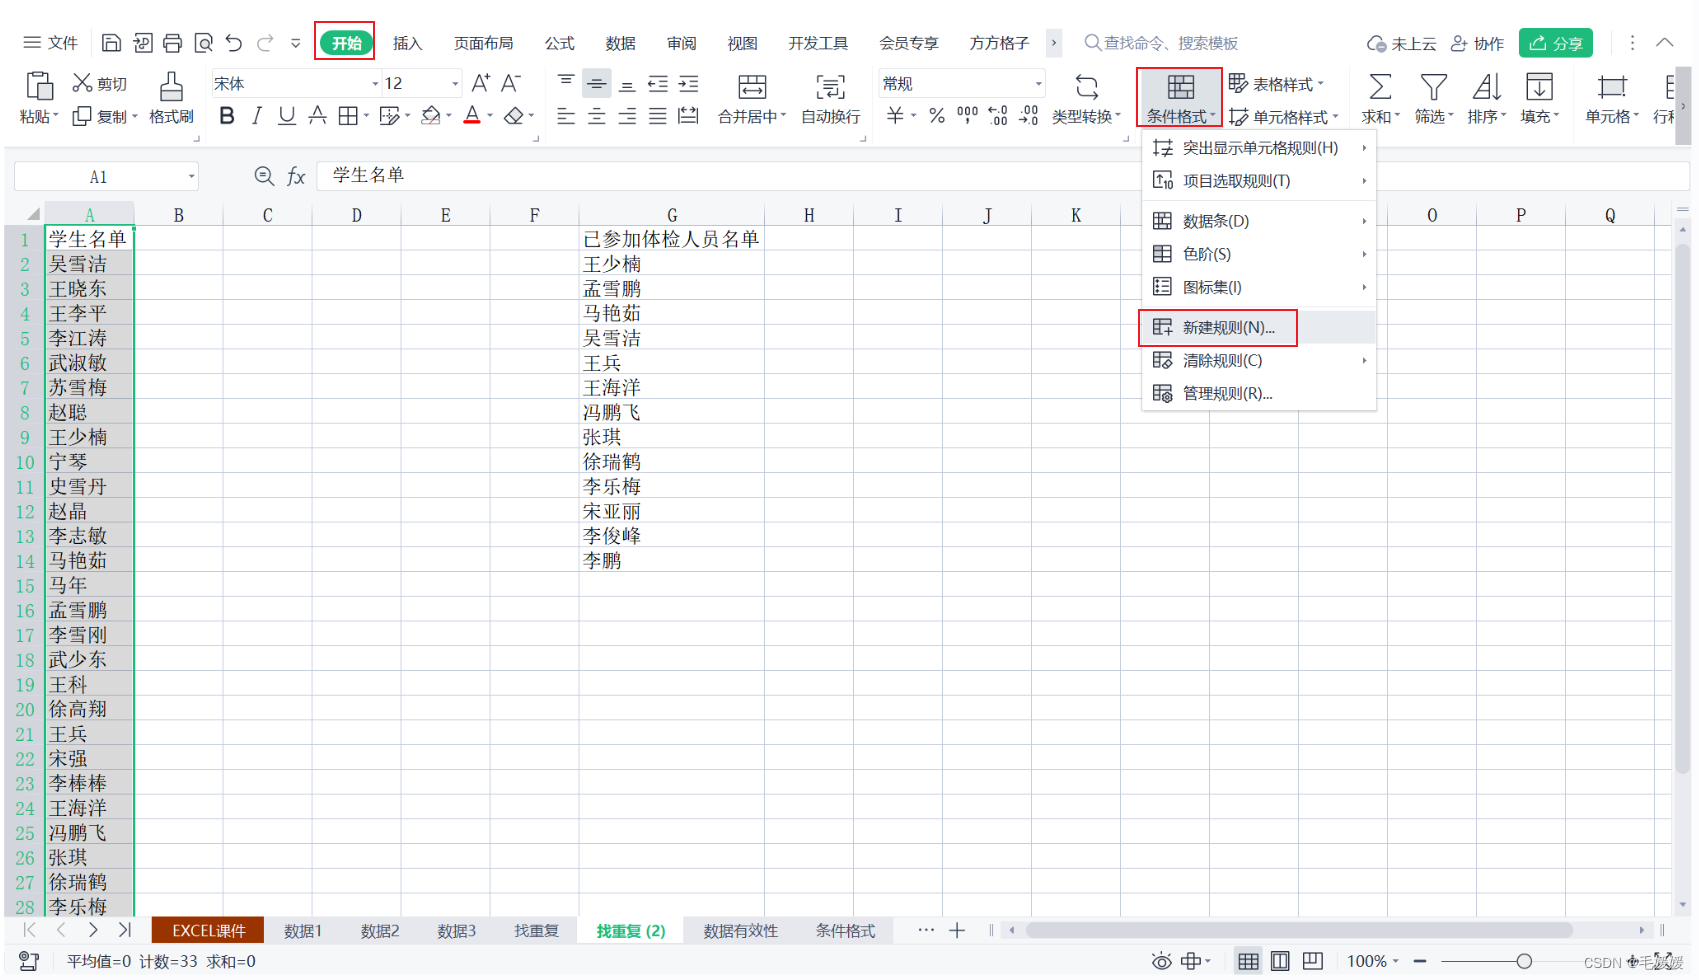Viewport: 1699px width, 980px height.
Task: Click the 未上云 cloud status button
Action: [1401, 43]
